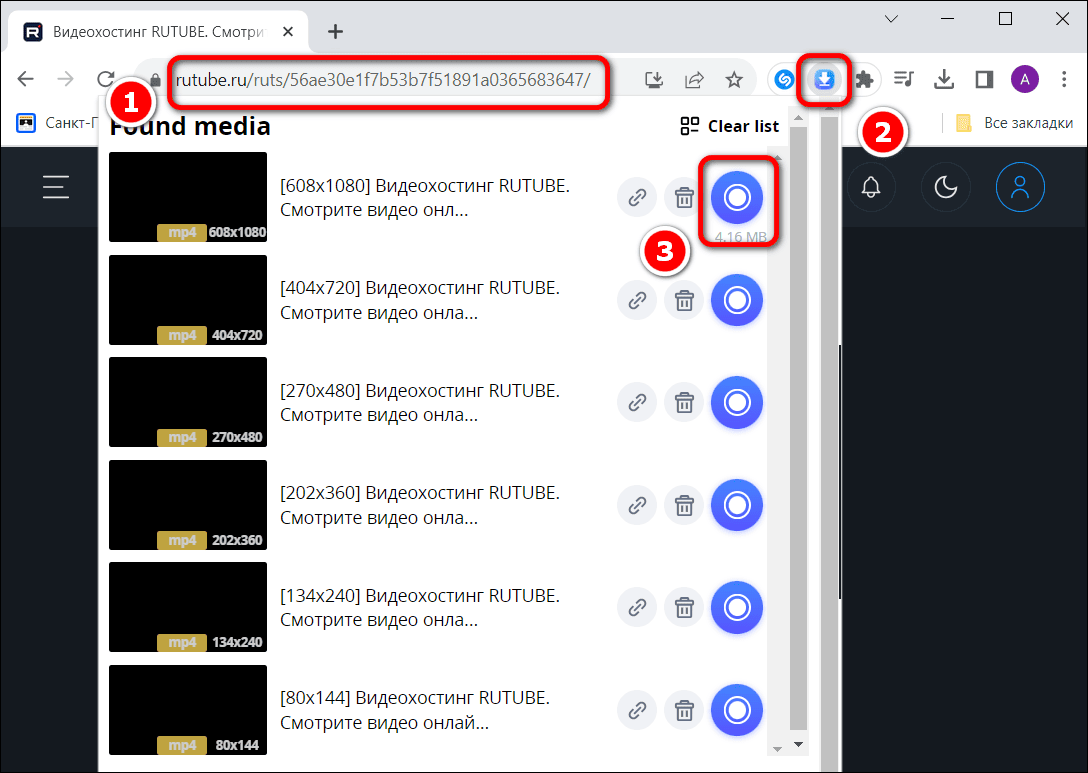This screenshot has width=1088, height=773.
Task: Click the 404x720 mp4 thumbnail
Action: click(188, 300)
